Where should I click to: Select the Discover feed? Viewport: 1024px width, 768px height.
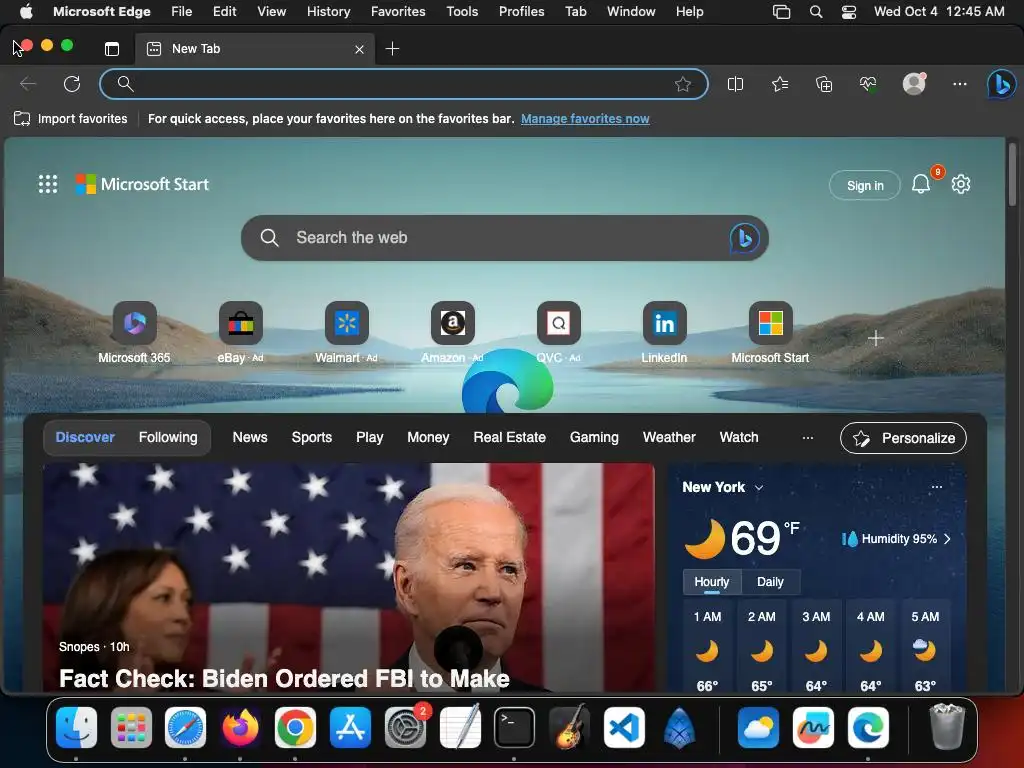pyautogui.click(x=85, y=438)
